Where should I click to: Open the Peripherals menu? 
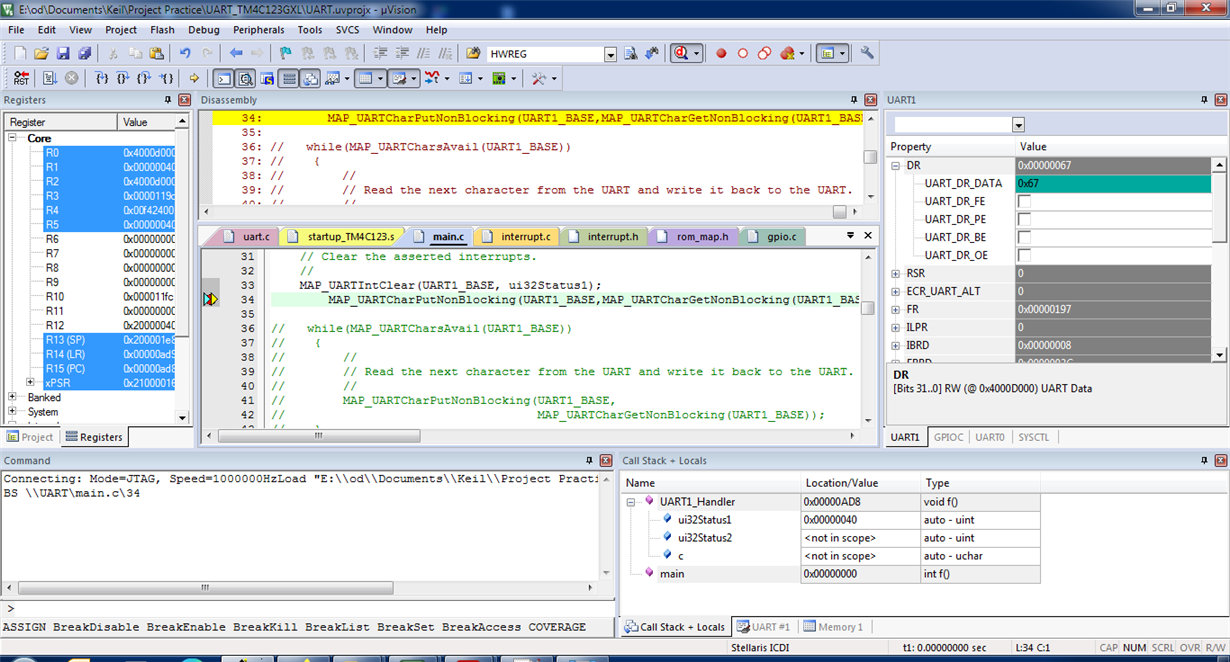coord(258,30)
